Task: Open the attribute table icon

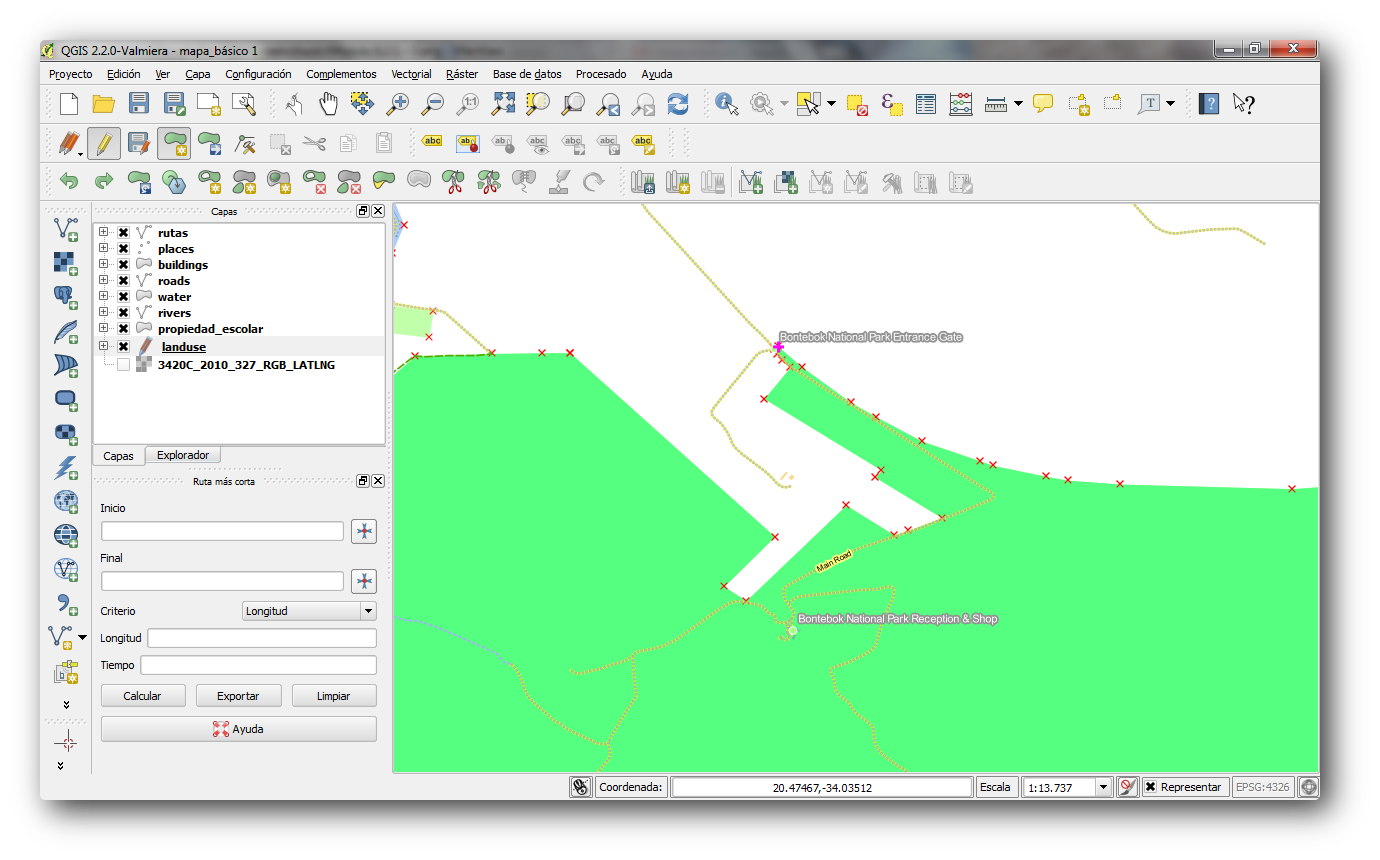Action: click(926, 103)
